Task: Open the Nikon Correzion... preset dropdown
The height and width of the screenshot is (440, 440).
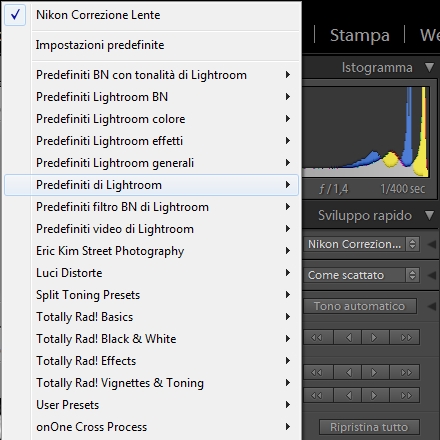Action: point(362,244)
